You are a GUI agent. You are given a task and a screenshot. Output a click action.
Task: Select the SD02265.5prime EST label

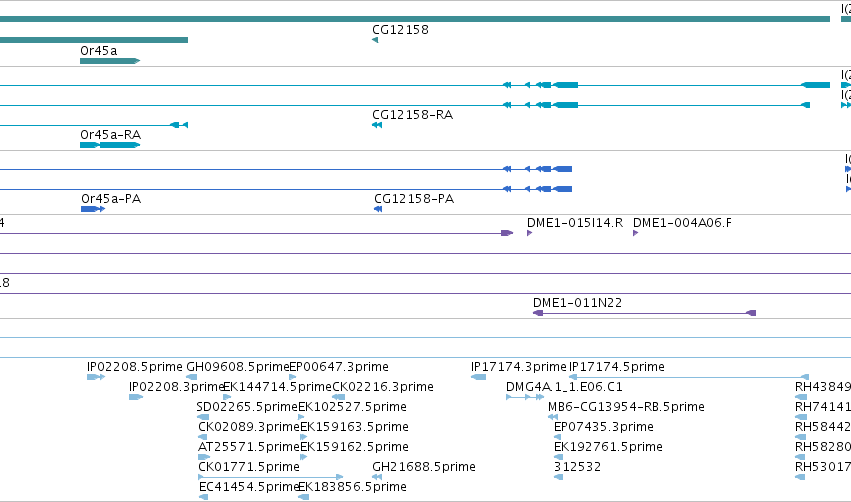click(x=247, y=407)
